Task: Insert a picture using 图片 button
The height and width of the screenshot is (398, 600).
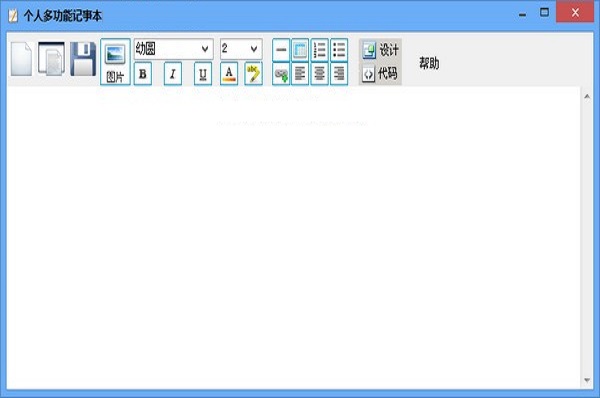Action: pos(115,62)
